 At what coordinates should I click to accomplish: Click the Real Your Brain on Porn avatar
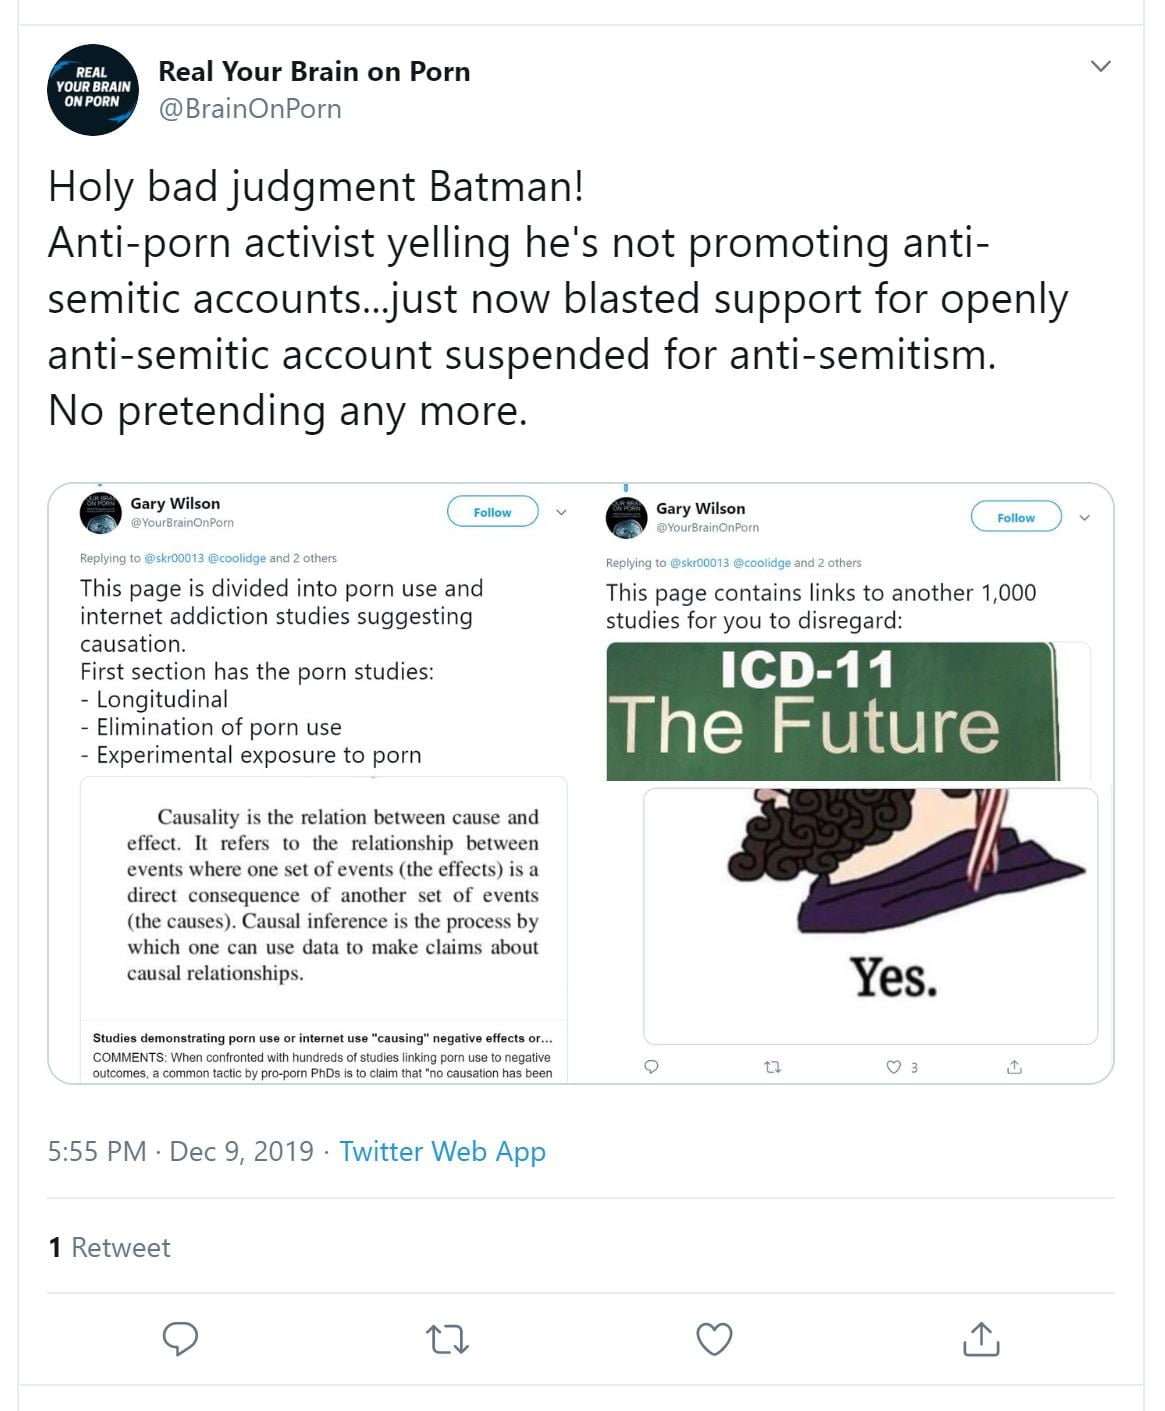(x=93, y=90)
